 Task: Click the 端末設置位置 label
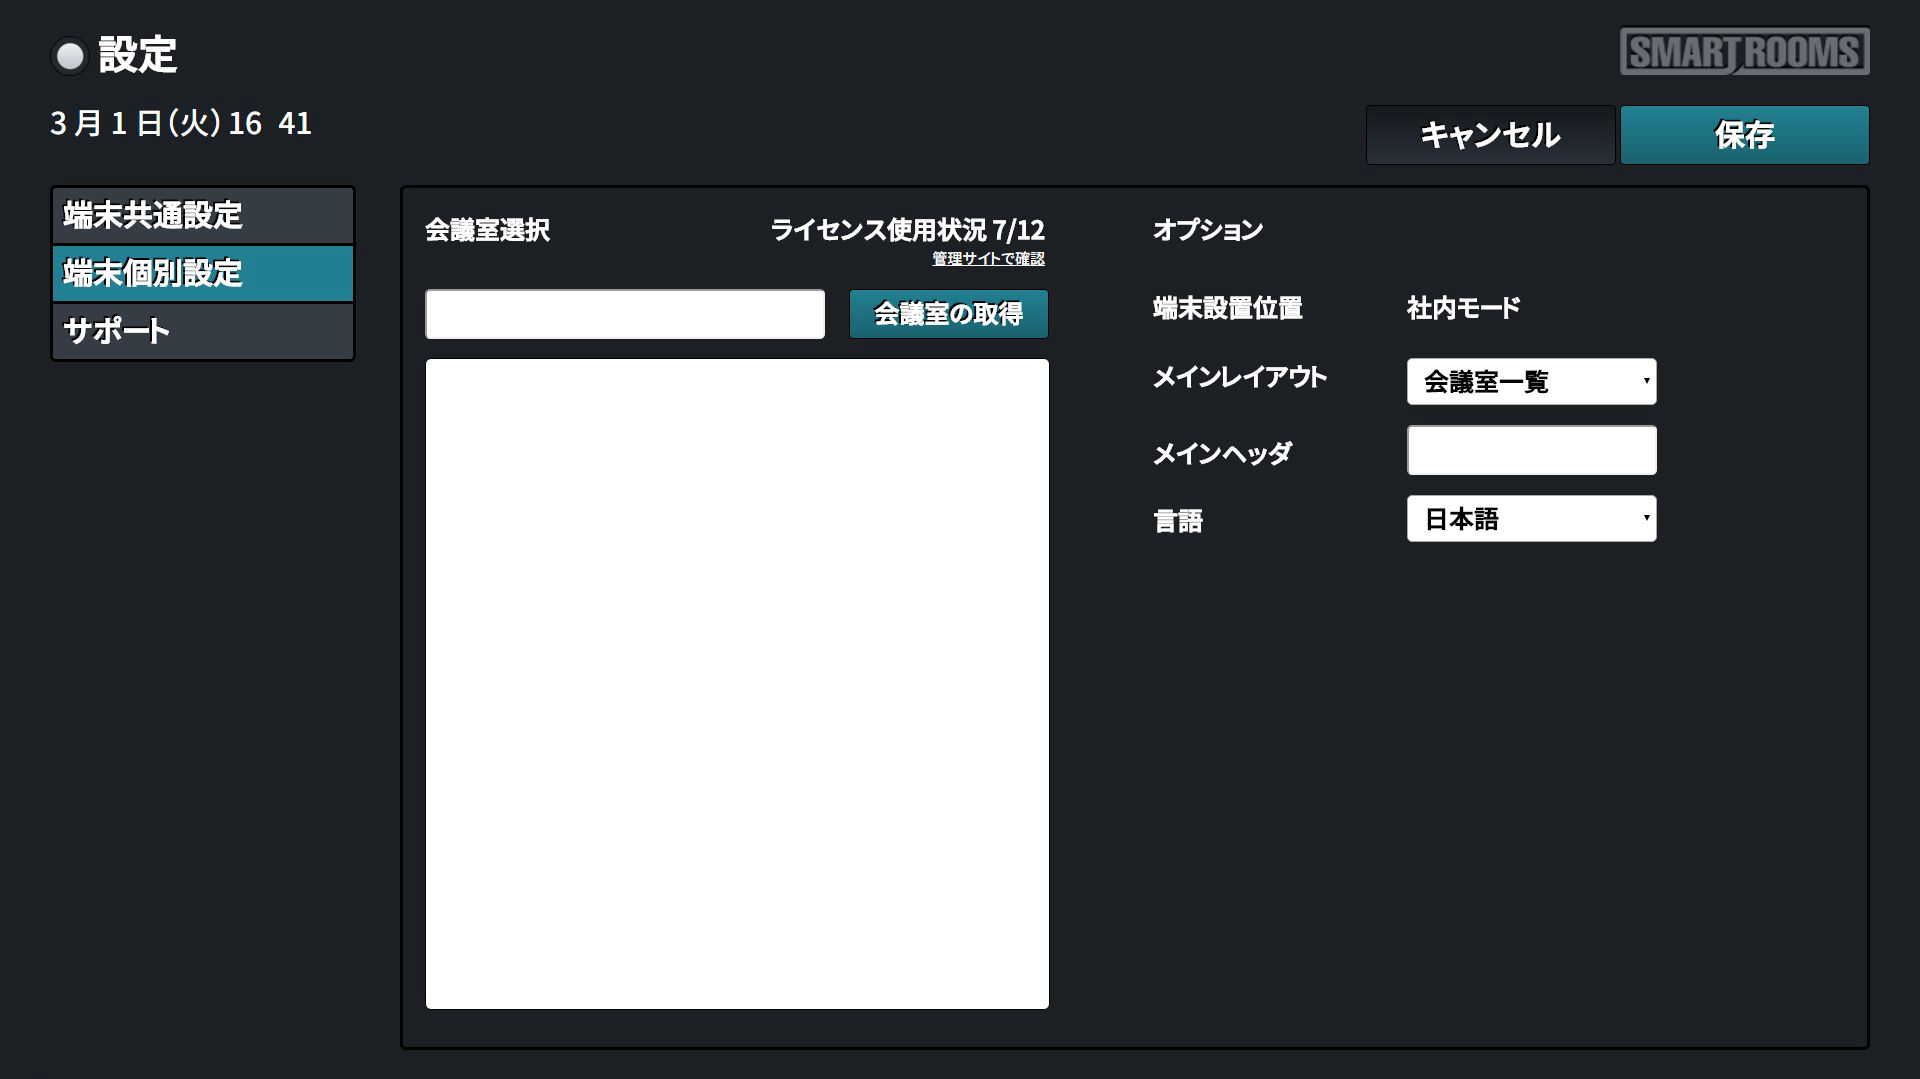pos(1227,308)
